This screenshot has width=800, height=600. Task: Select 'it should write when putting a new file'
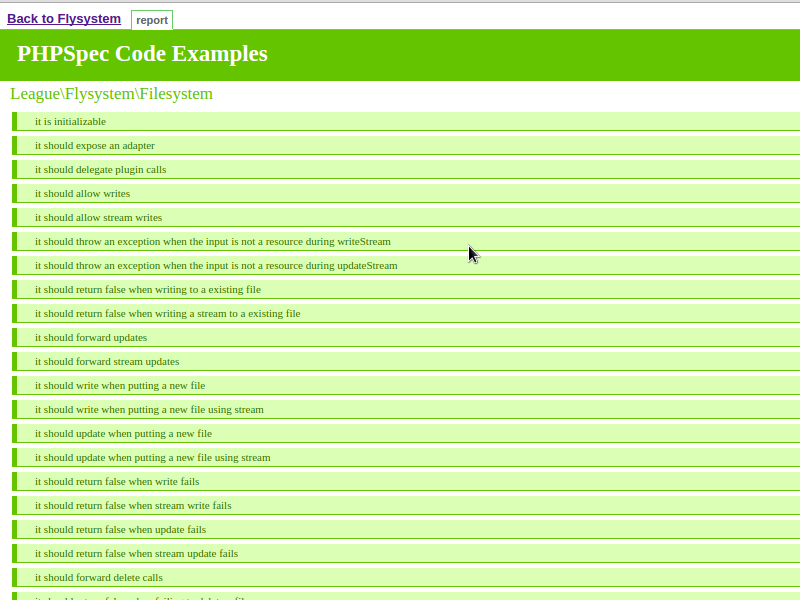tap(406, 385)
